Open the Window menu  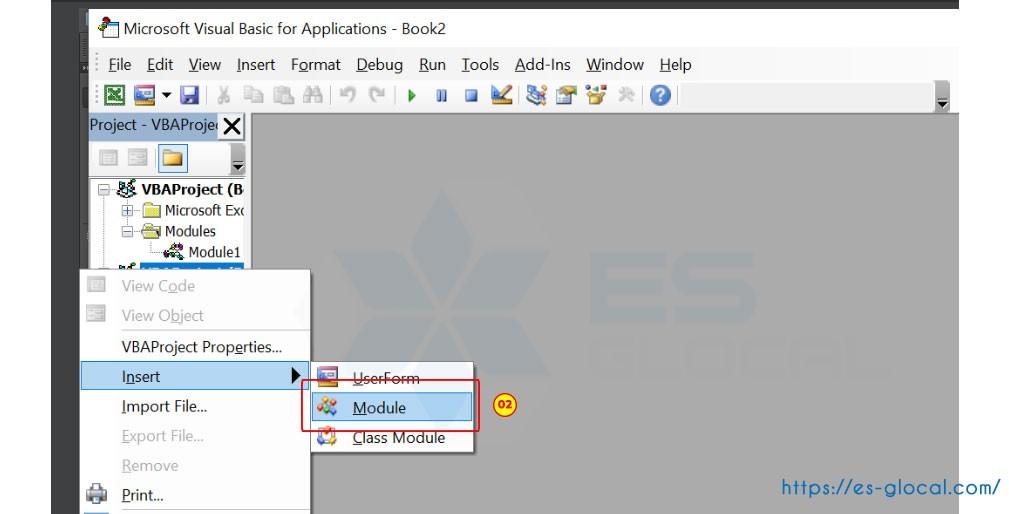click(x=615, y=65)
